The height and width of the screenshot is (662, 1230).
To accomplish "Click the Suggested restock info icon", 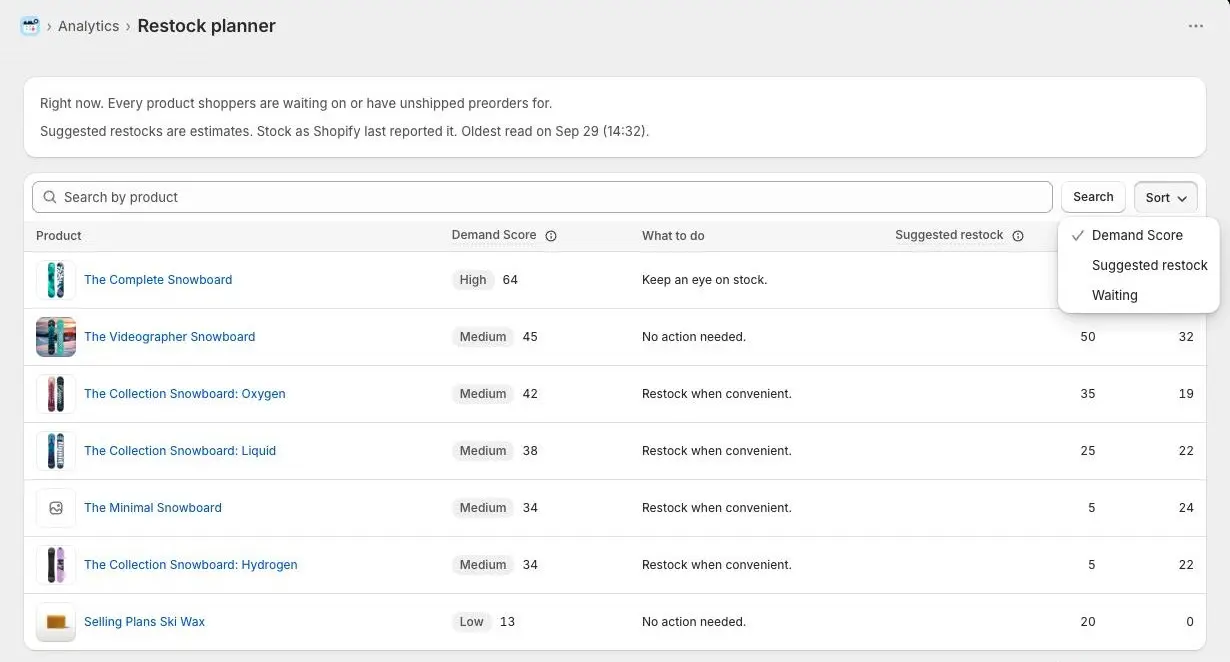I will (1018, 236).
